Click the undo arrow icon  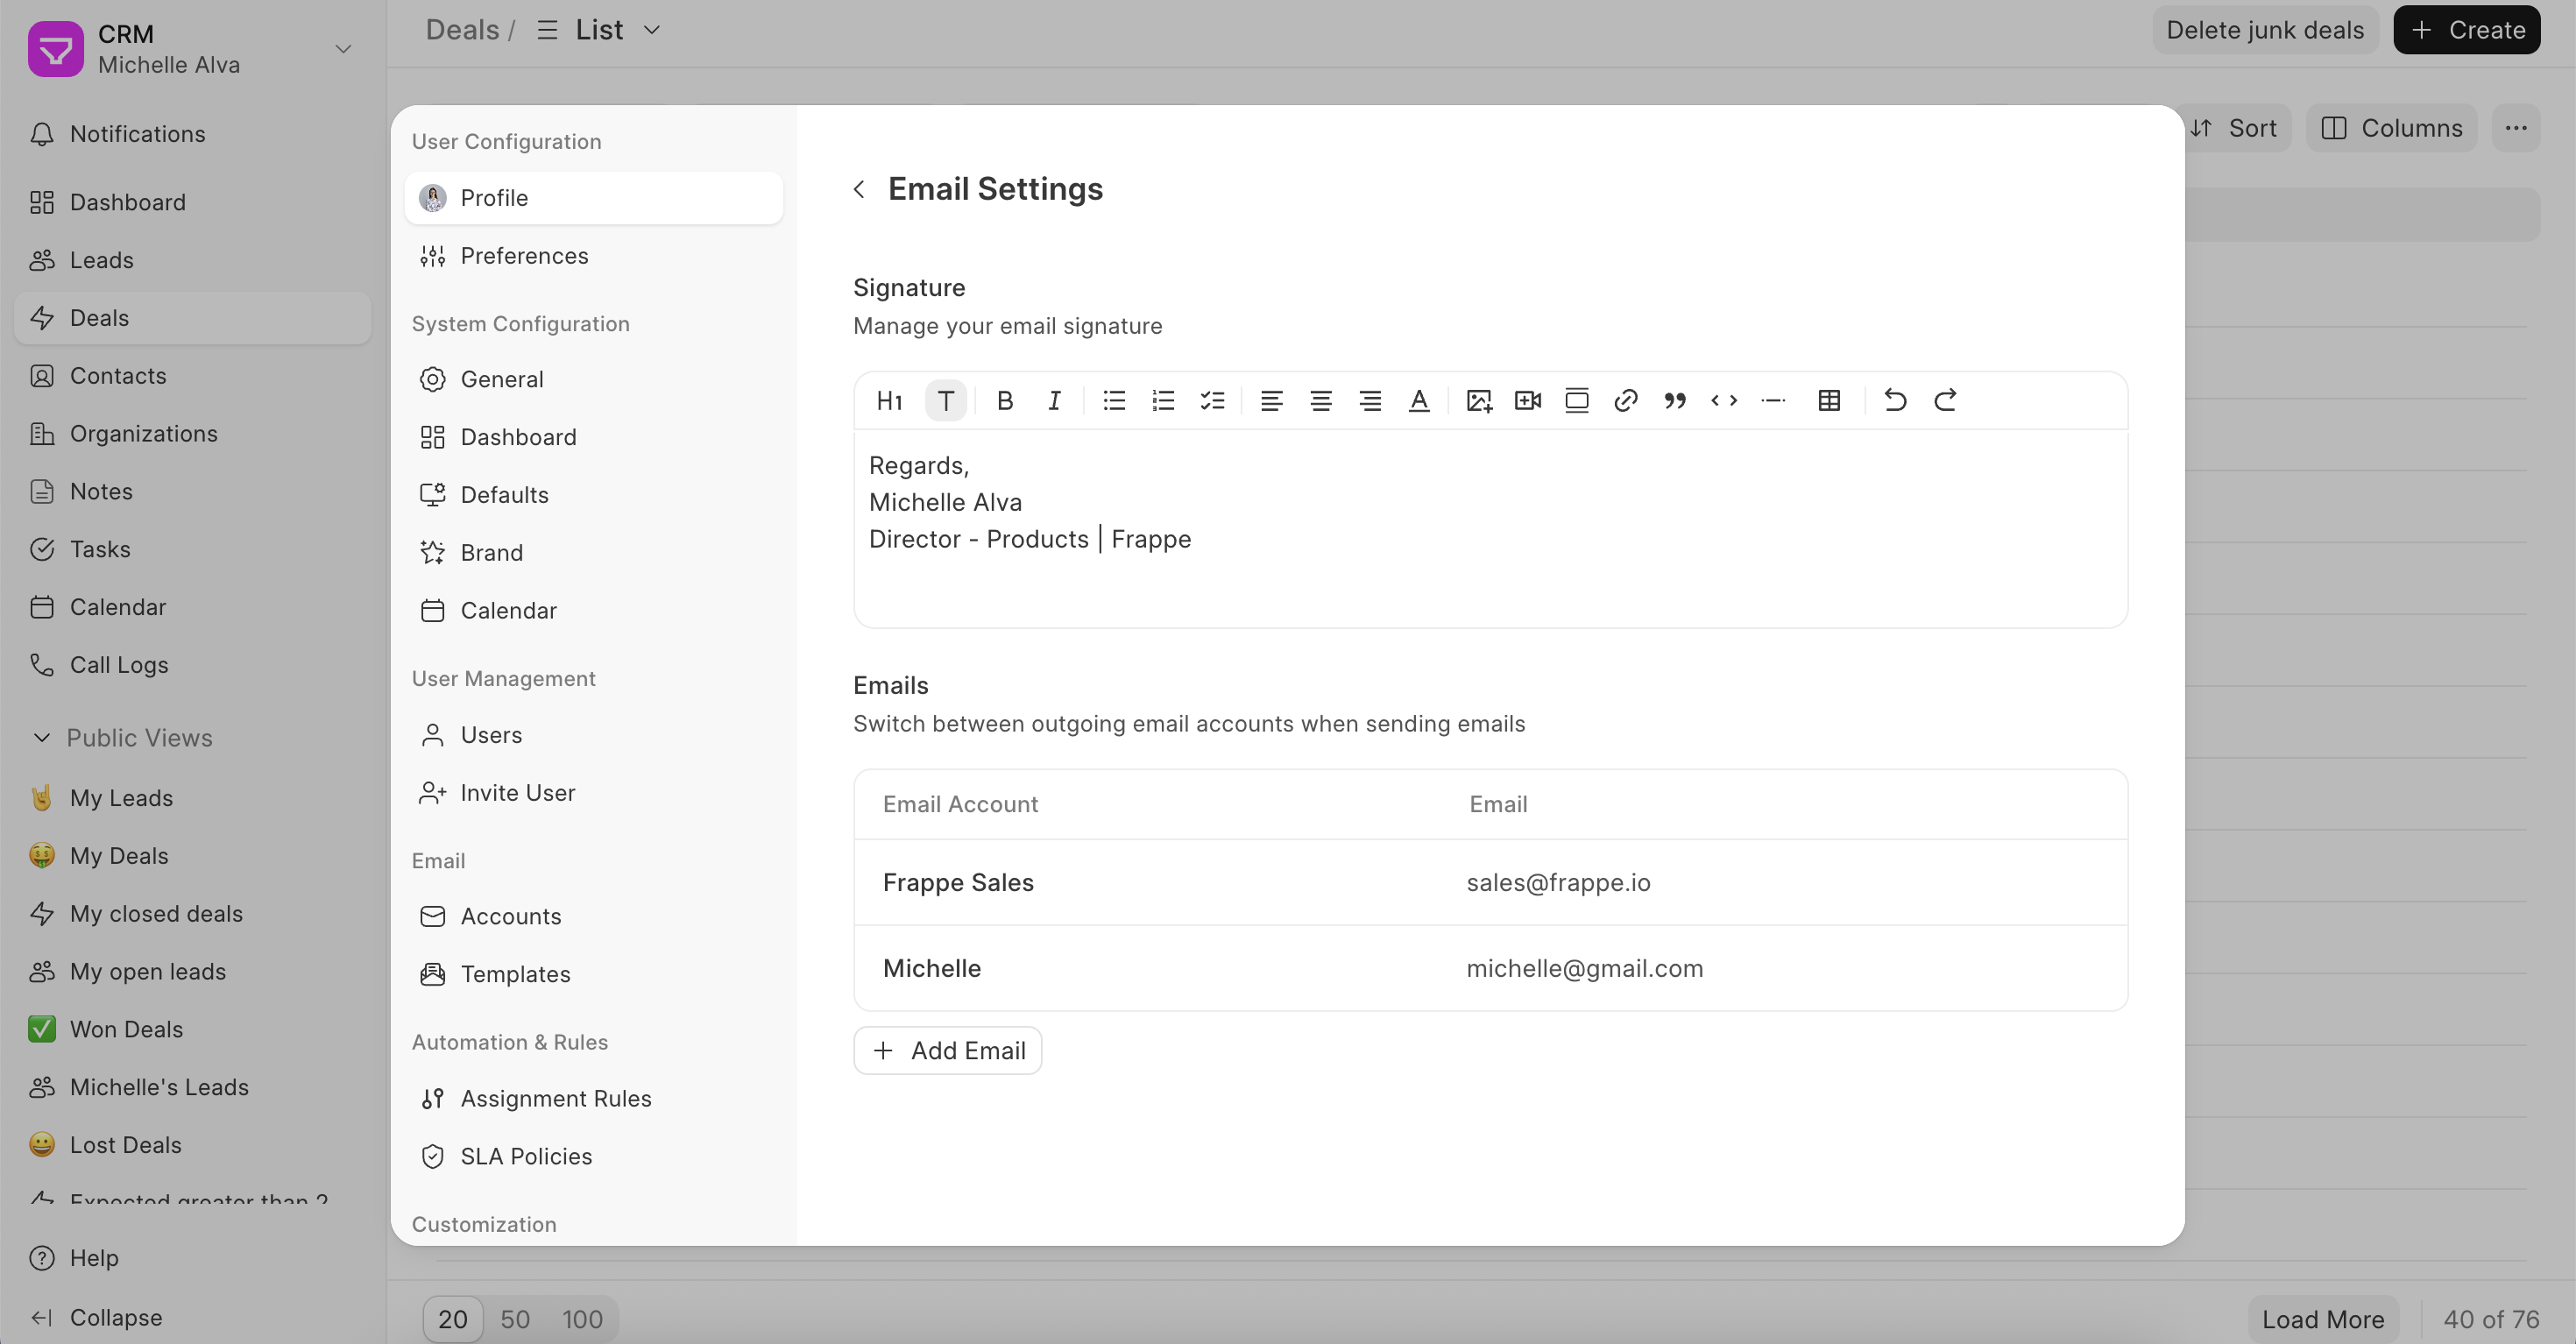pos(1895,401)
